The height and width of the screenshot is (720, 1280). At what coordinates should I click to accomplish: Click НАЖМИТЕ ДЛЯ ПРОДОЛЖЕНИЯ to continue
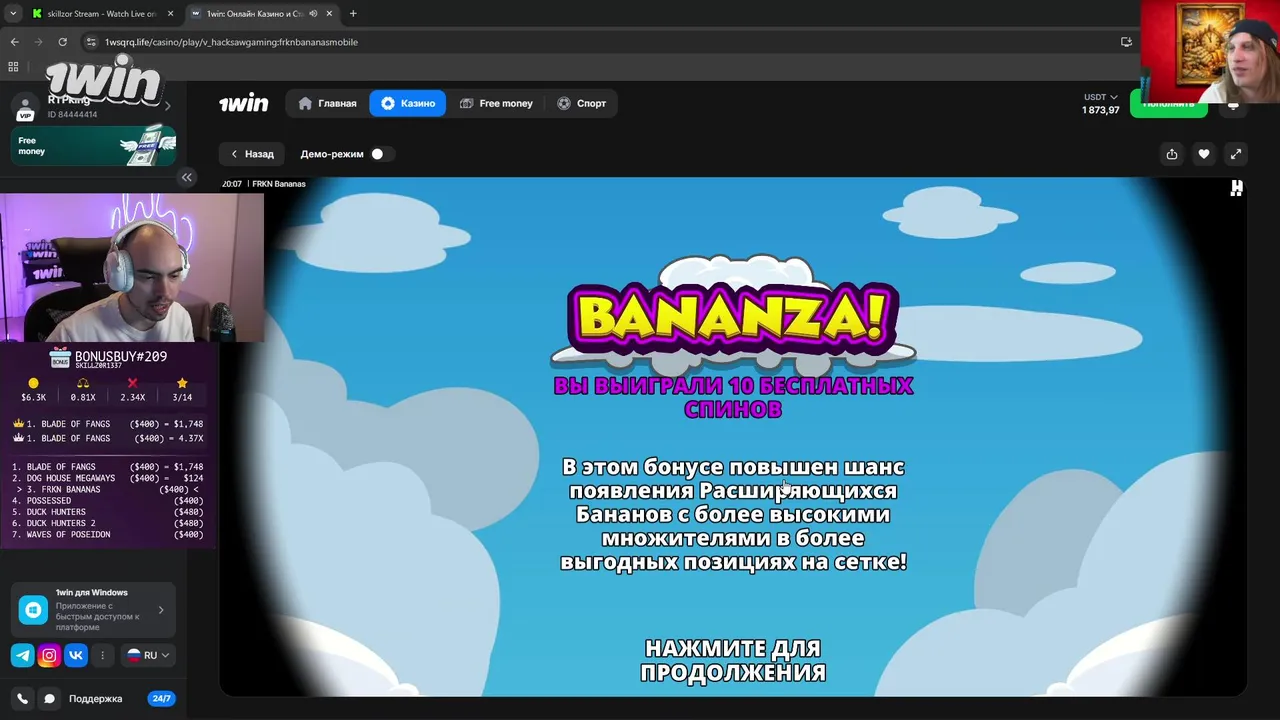(733, 661)
